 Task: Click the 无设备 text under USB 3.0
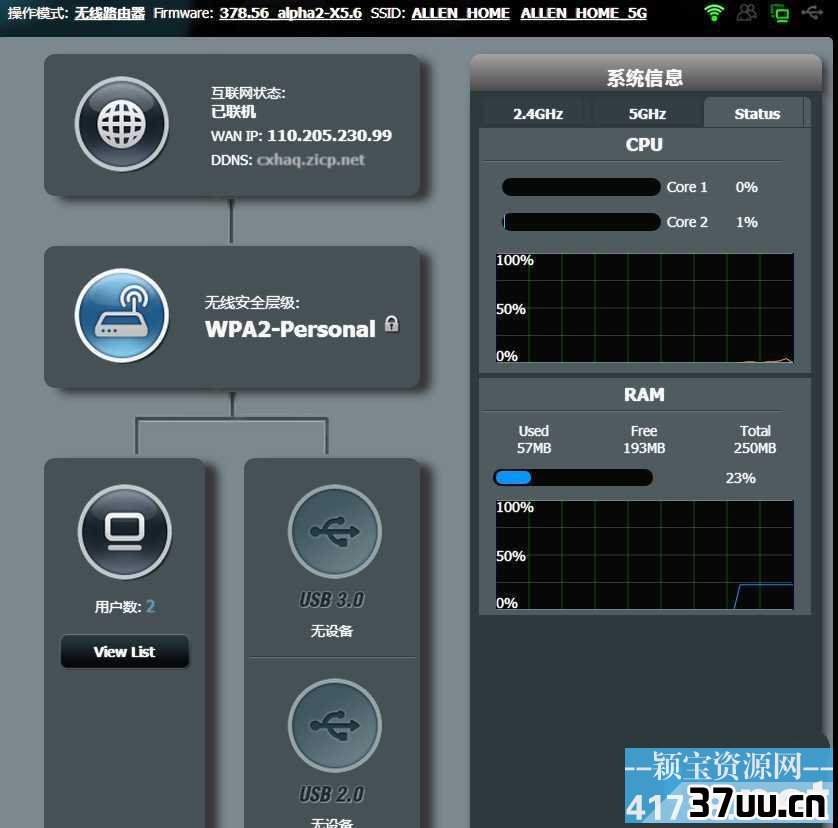[x=332, y=631]
